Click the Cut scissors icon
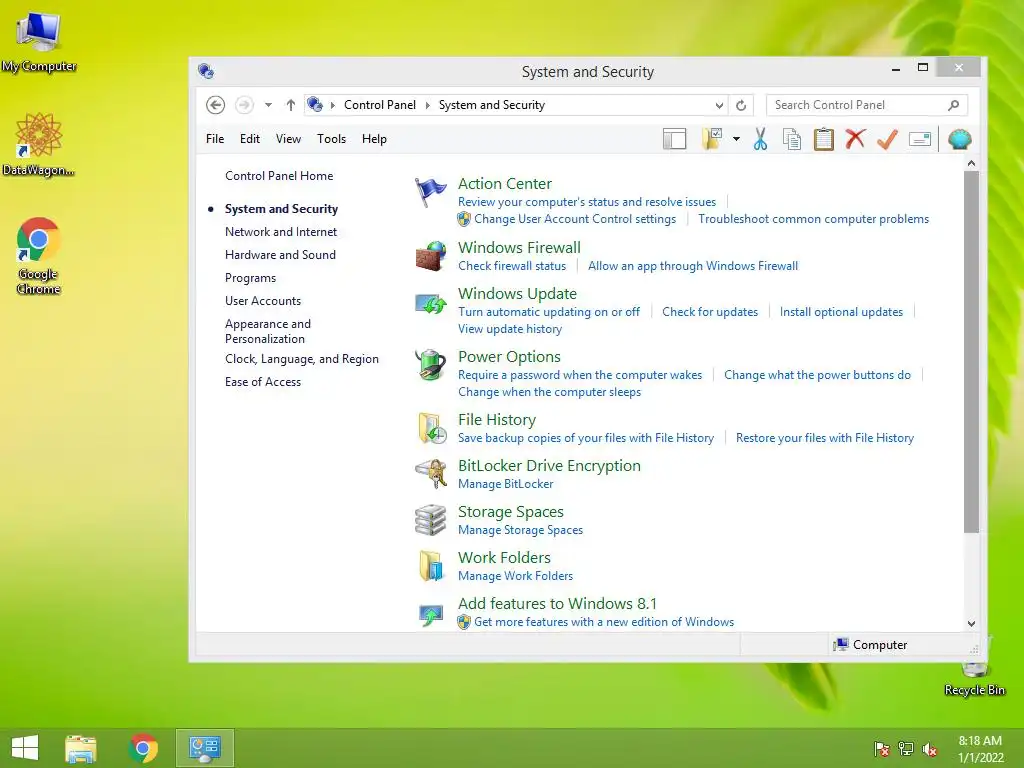The width and height of the screenshot is (1024, 768). 760,139
